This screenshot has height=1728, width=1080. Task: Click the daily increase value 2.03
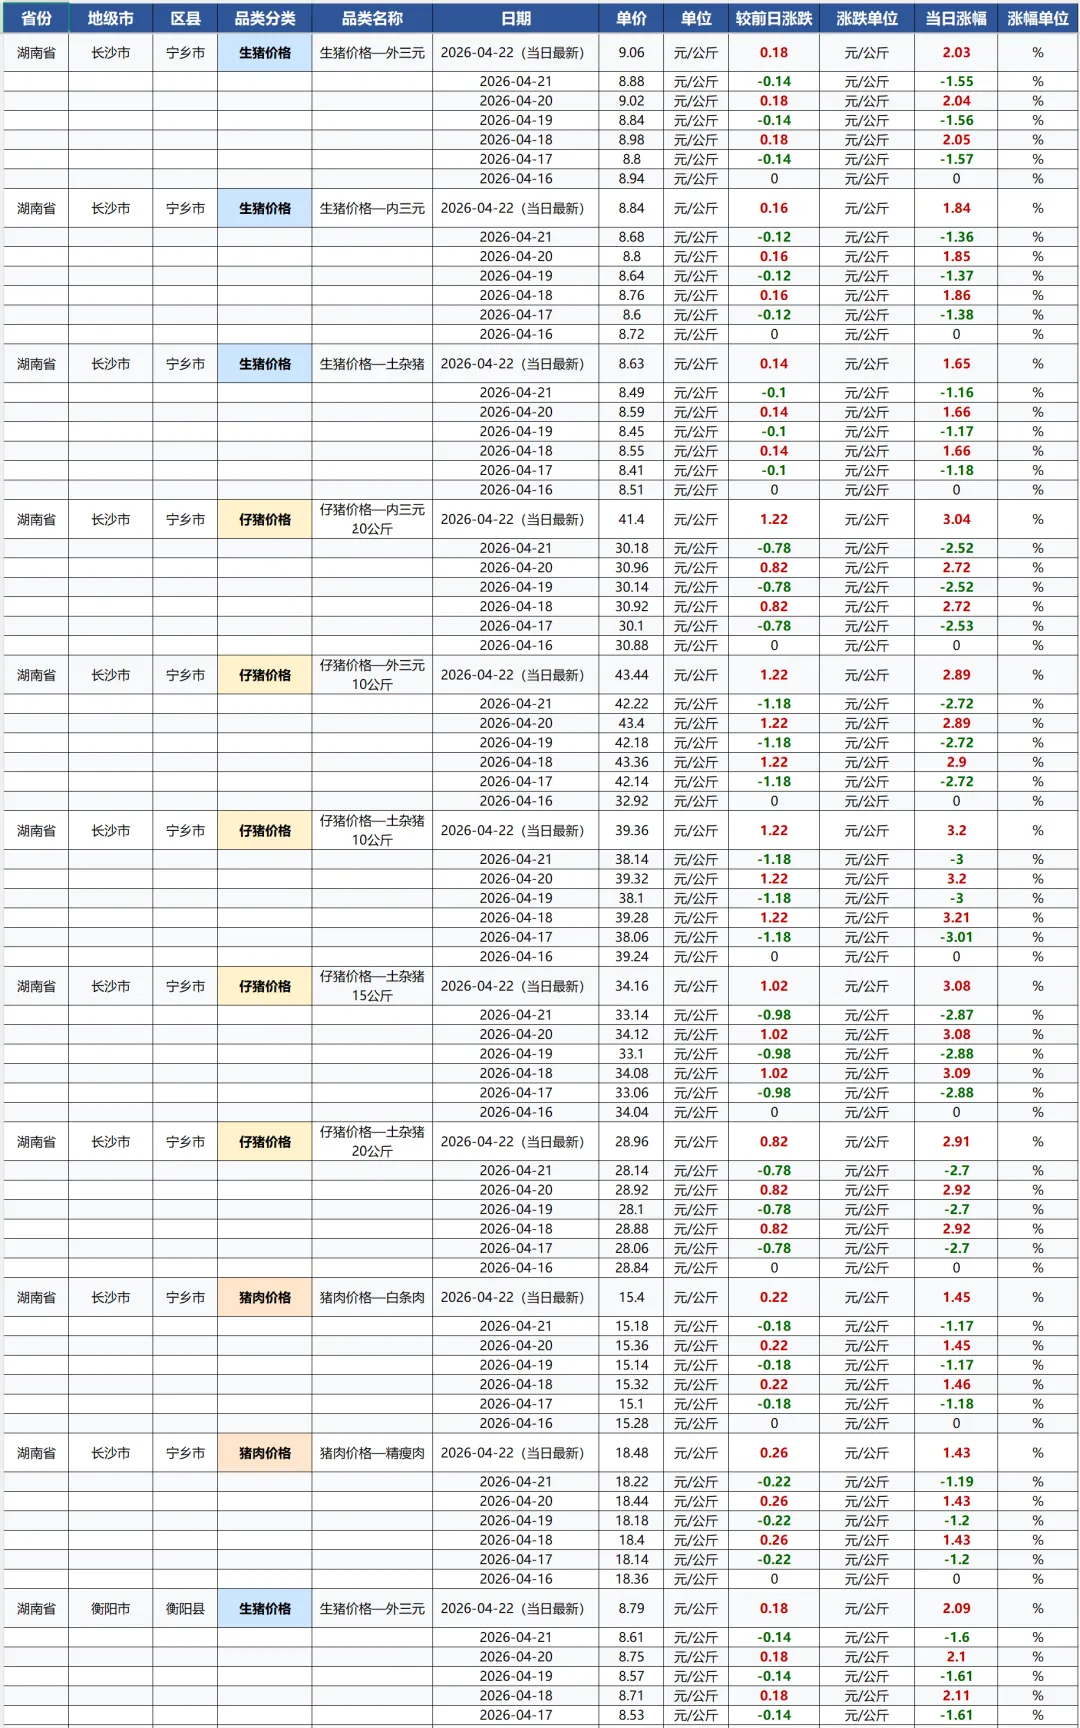tap(956, 53)
